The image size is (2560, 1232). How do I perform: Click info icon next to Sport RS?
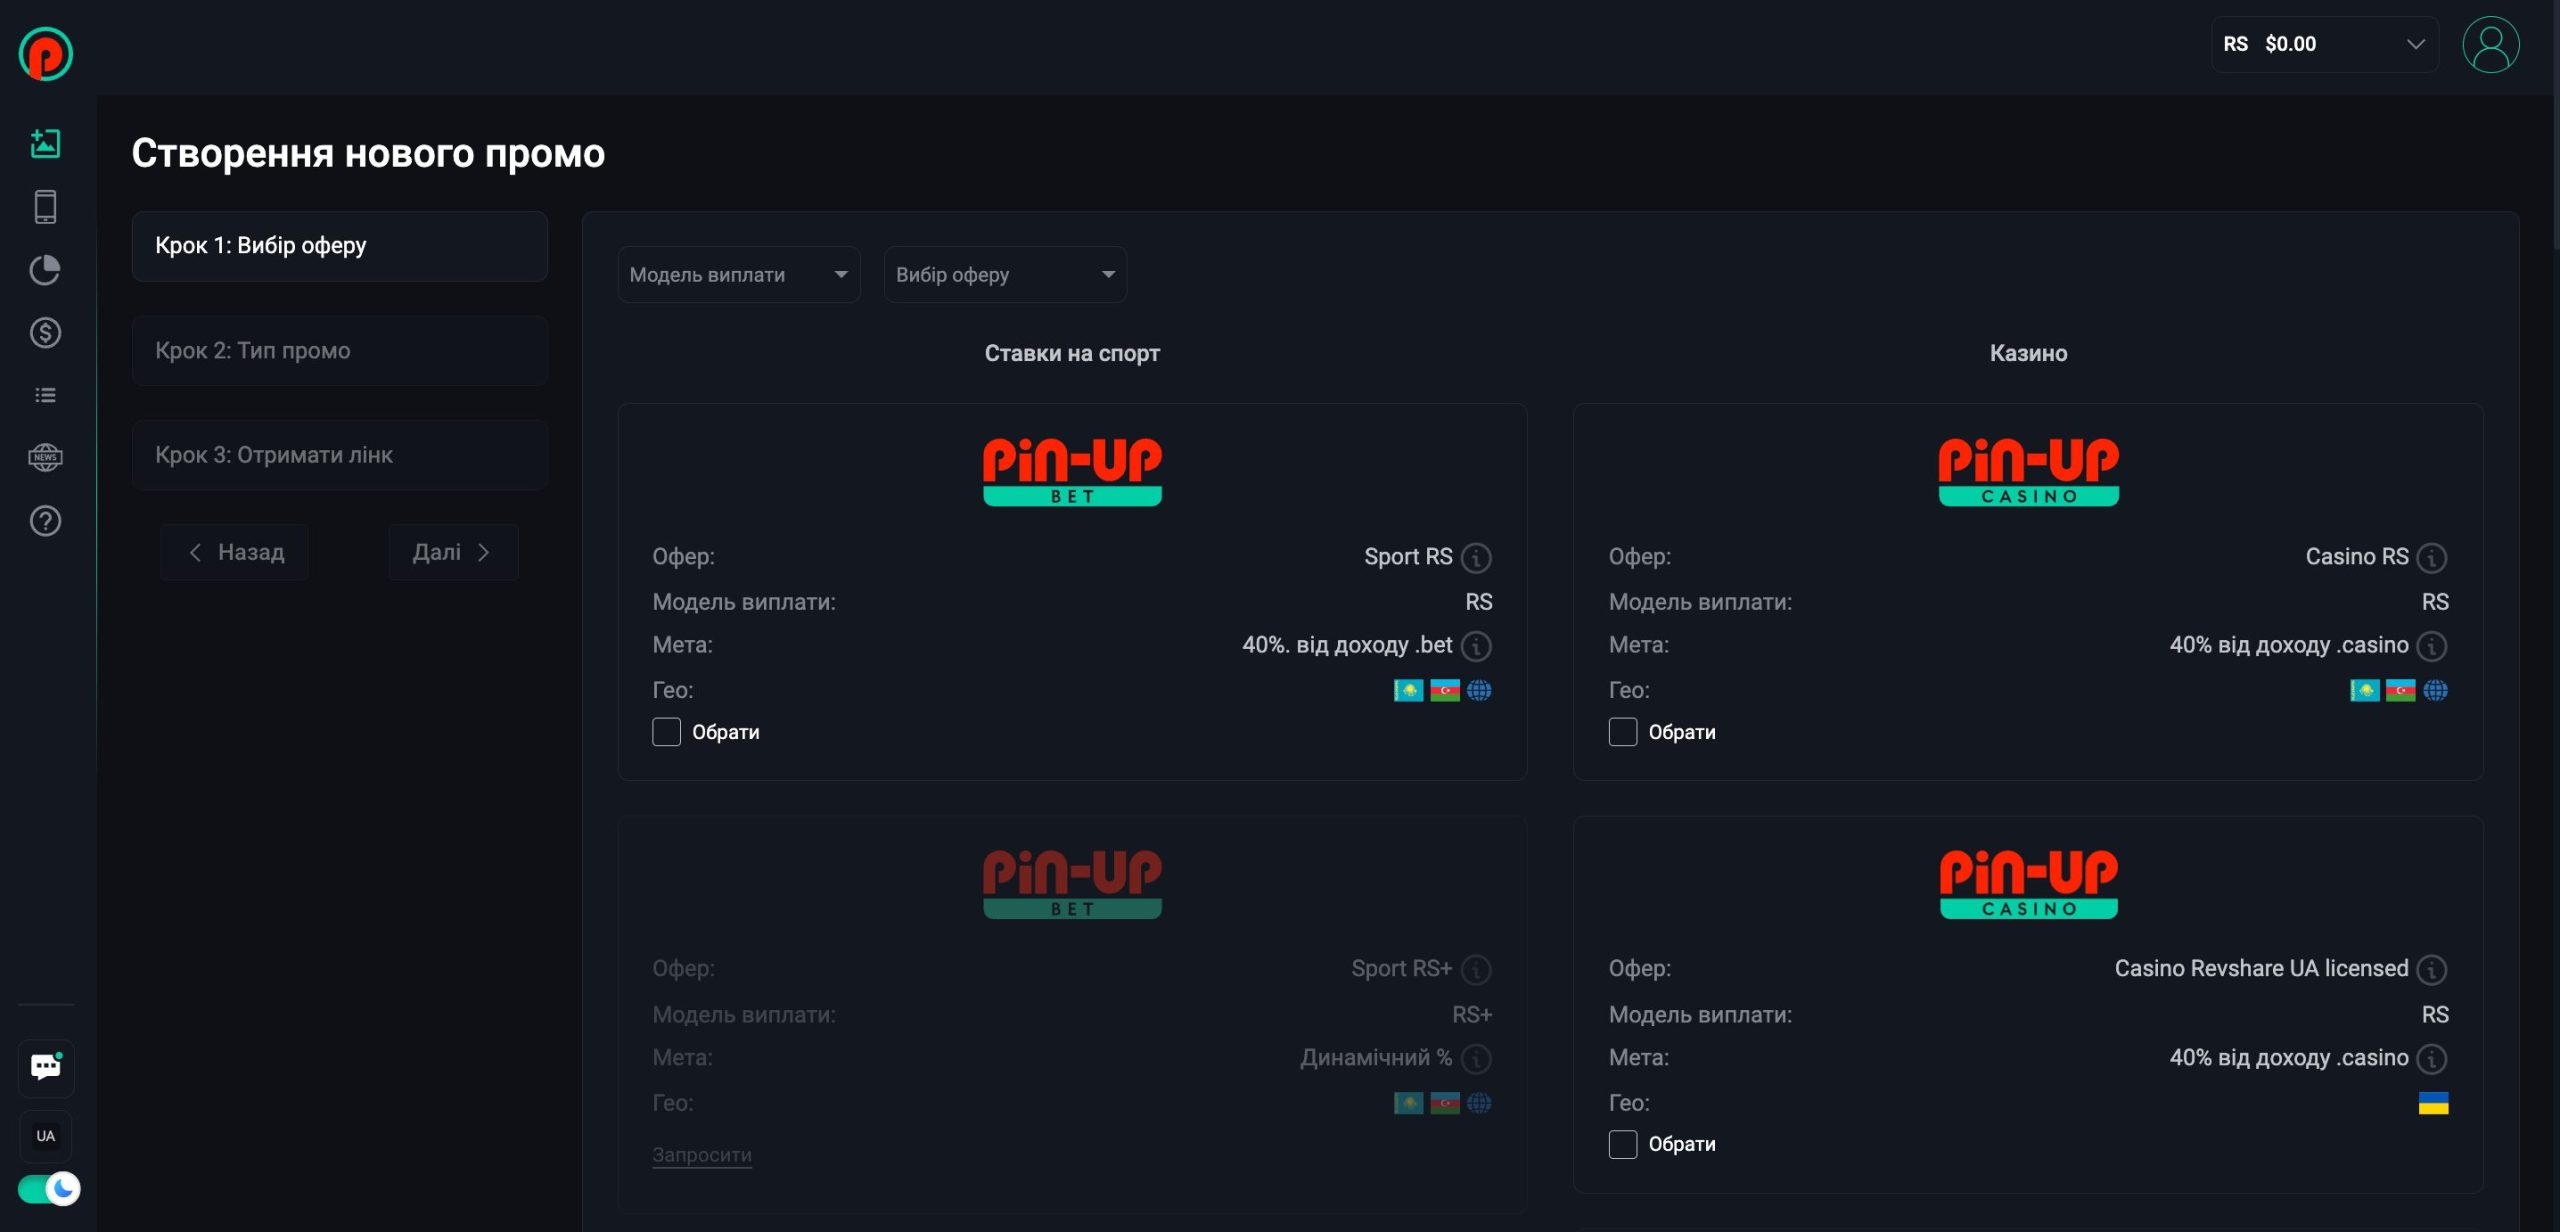[x=1476, y=558]
